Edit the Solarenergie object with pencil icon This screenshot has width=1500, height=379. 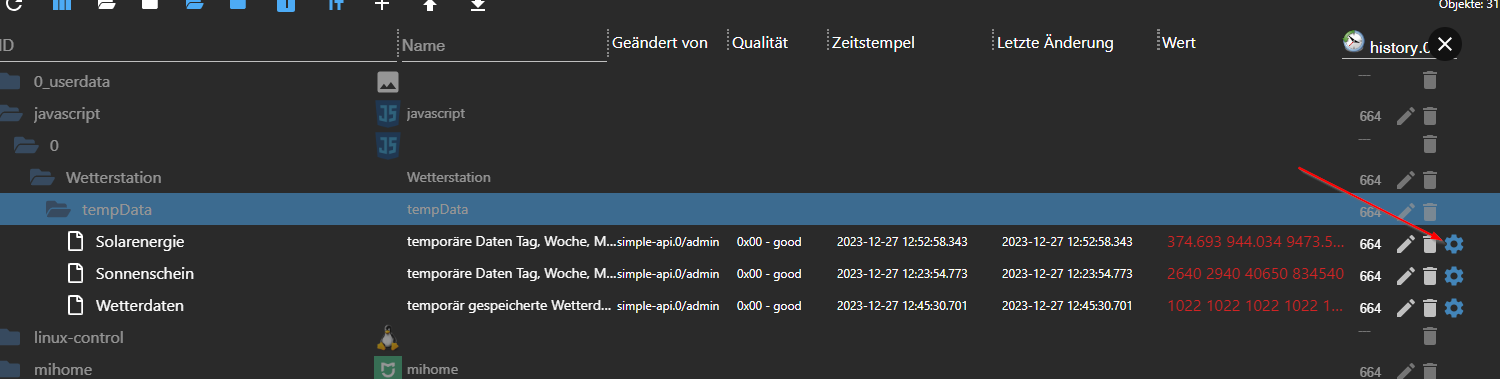pos(1406,244)
